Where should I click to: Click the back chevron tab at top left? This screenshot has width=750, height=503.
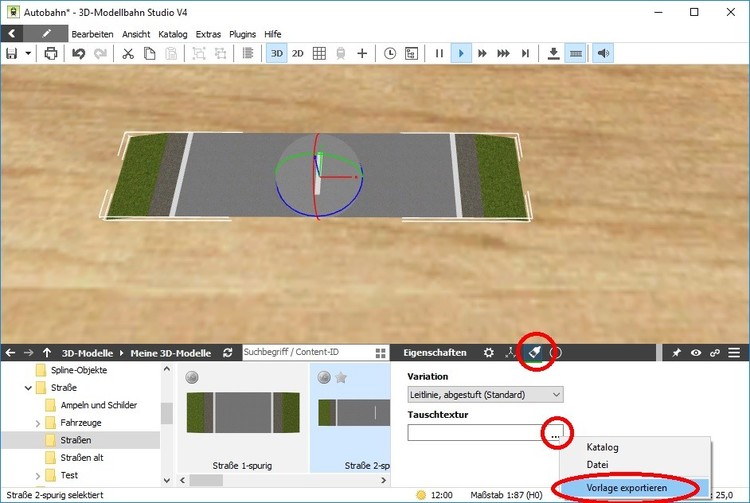(x=12, y=33)
